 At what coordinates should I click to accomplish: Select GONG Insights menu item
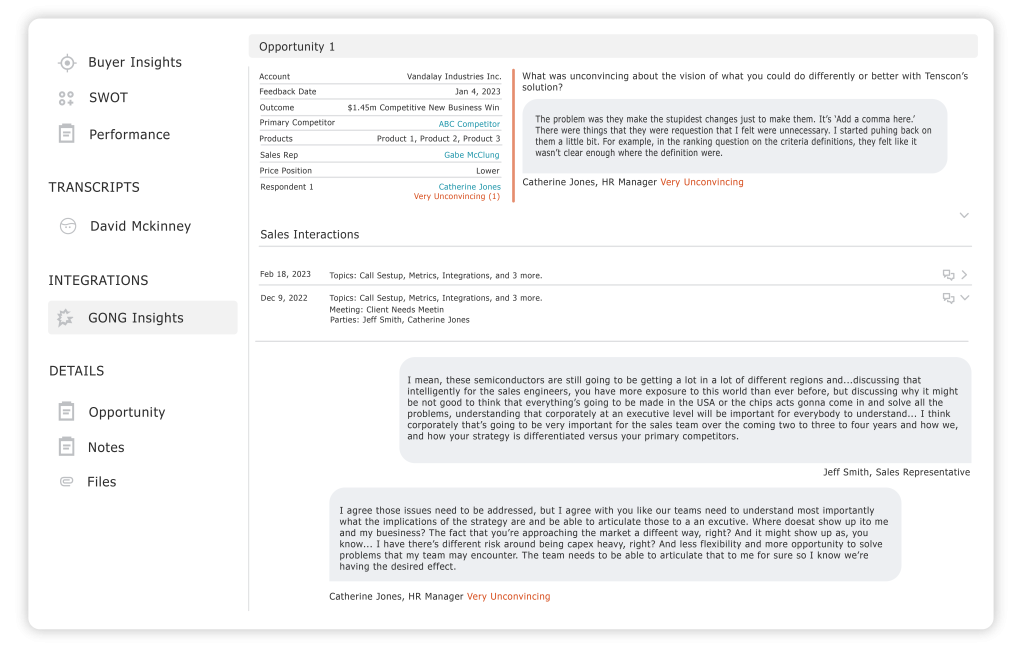(136, 318)
